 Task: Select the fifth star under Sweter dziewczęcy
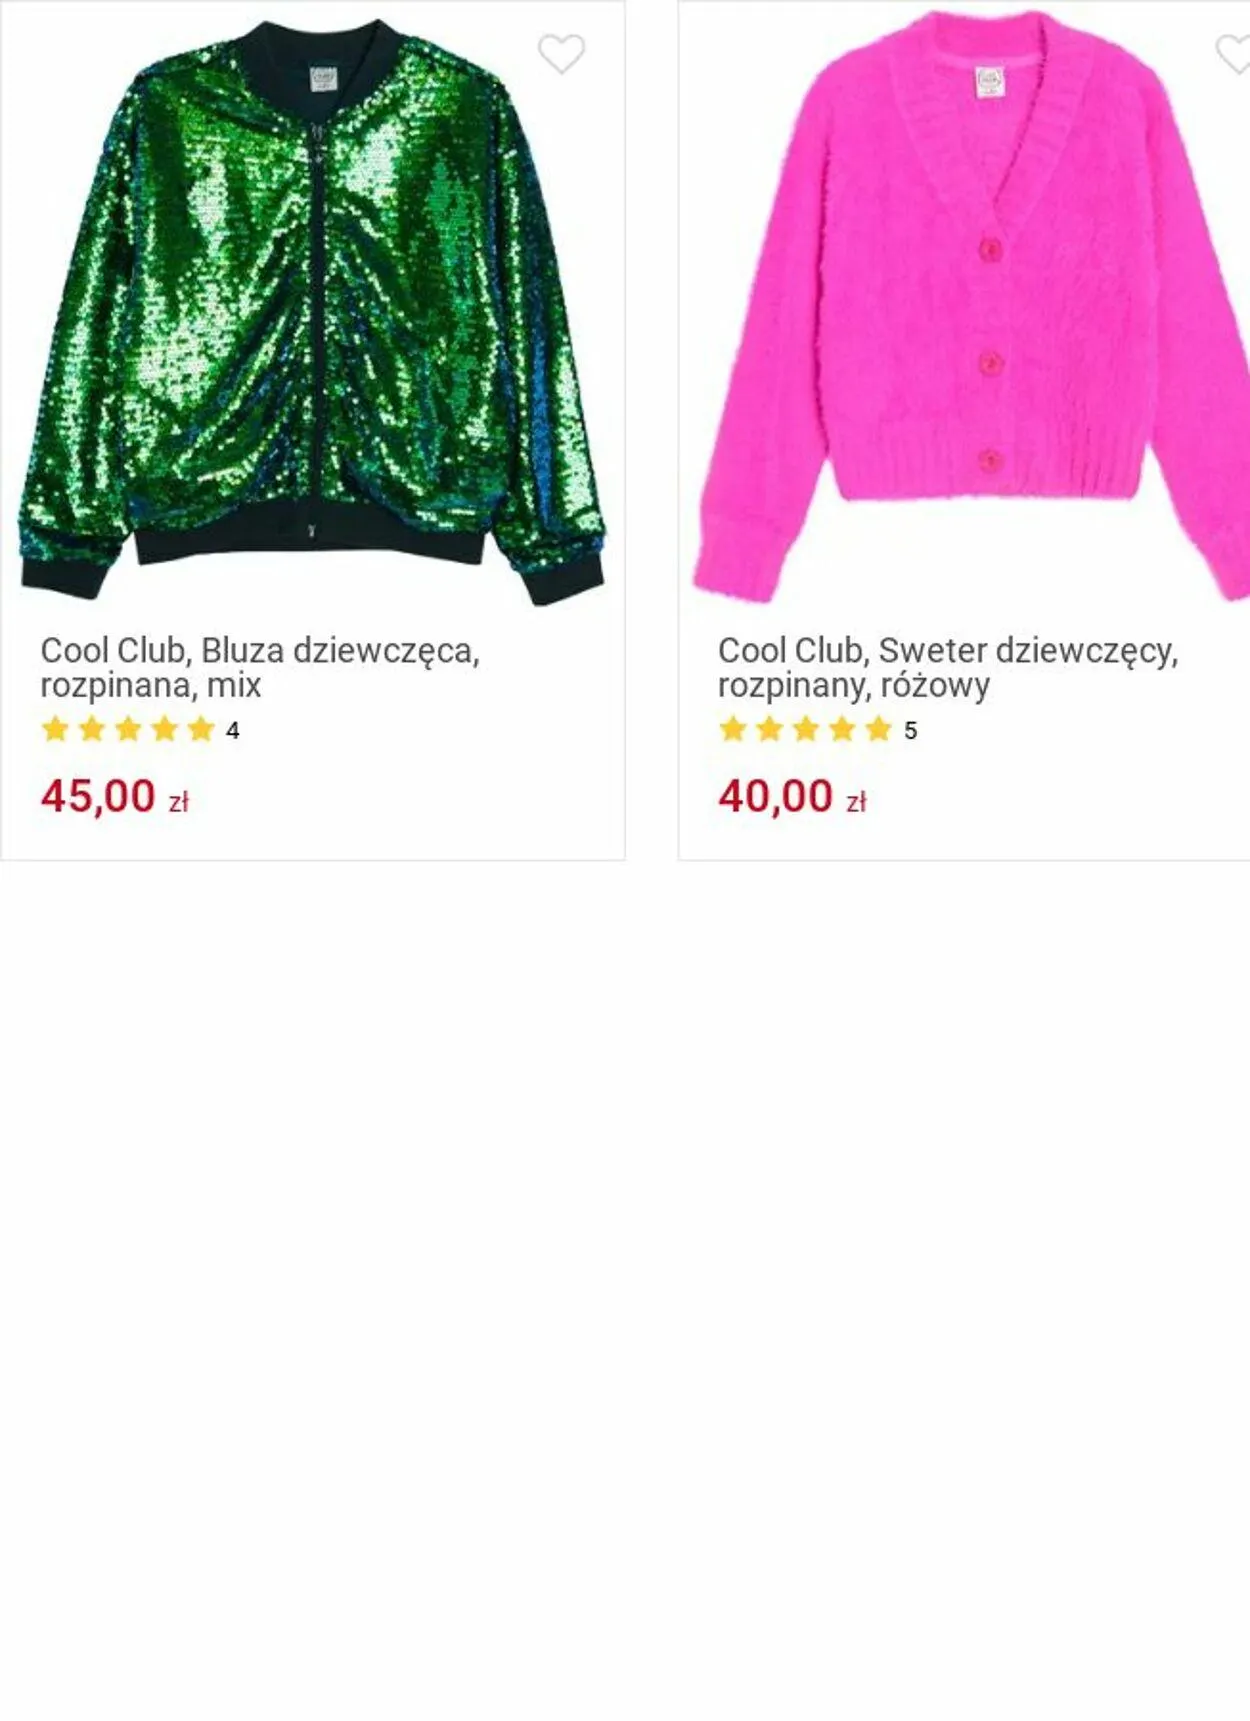(x=879, y=729)
